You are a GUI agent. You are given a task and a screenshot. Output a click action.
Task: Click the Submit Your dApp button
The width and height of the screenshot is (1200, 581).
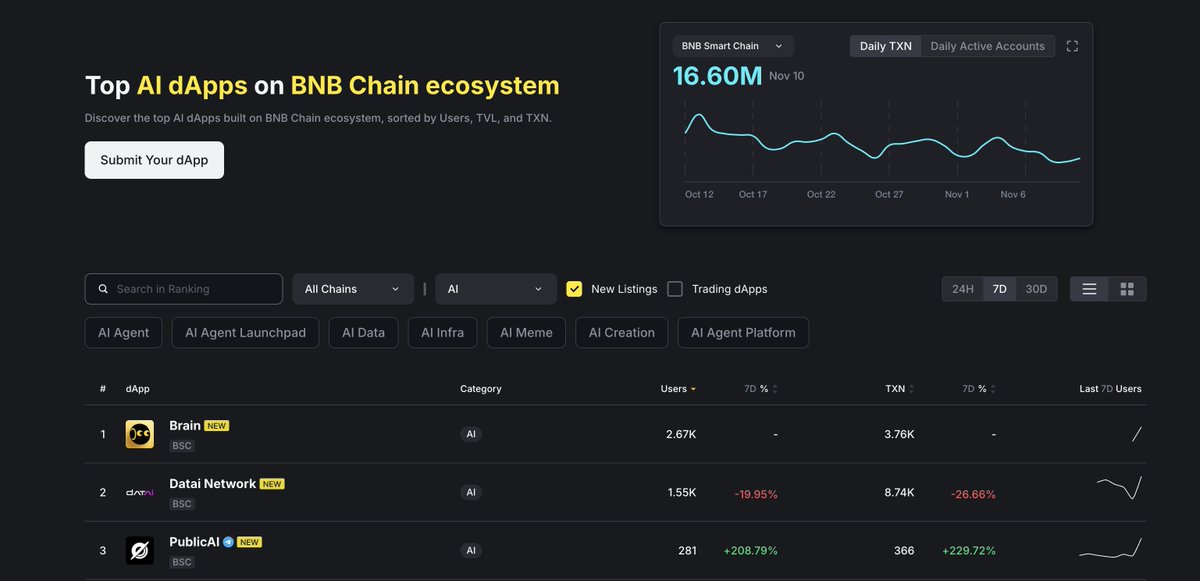click(154, 159)
